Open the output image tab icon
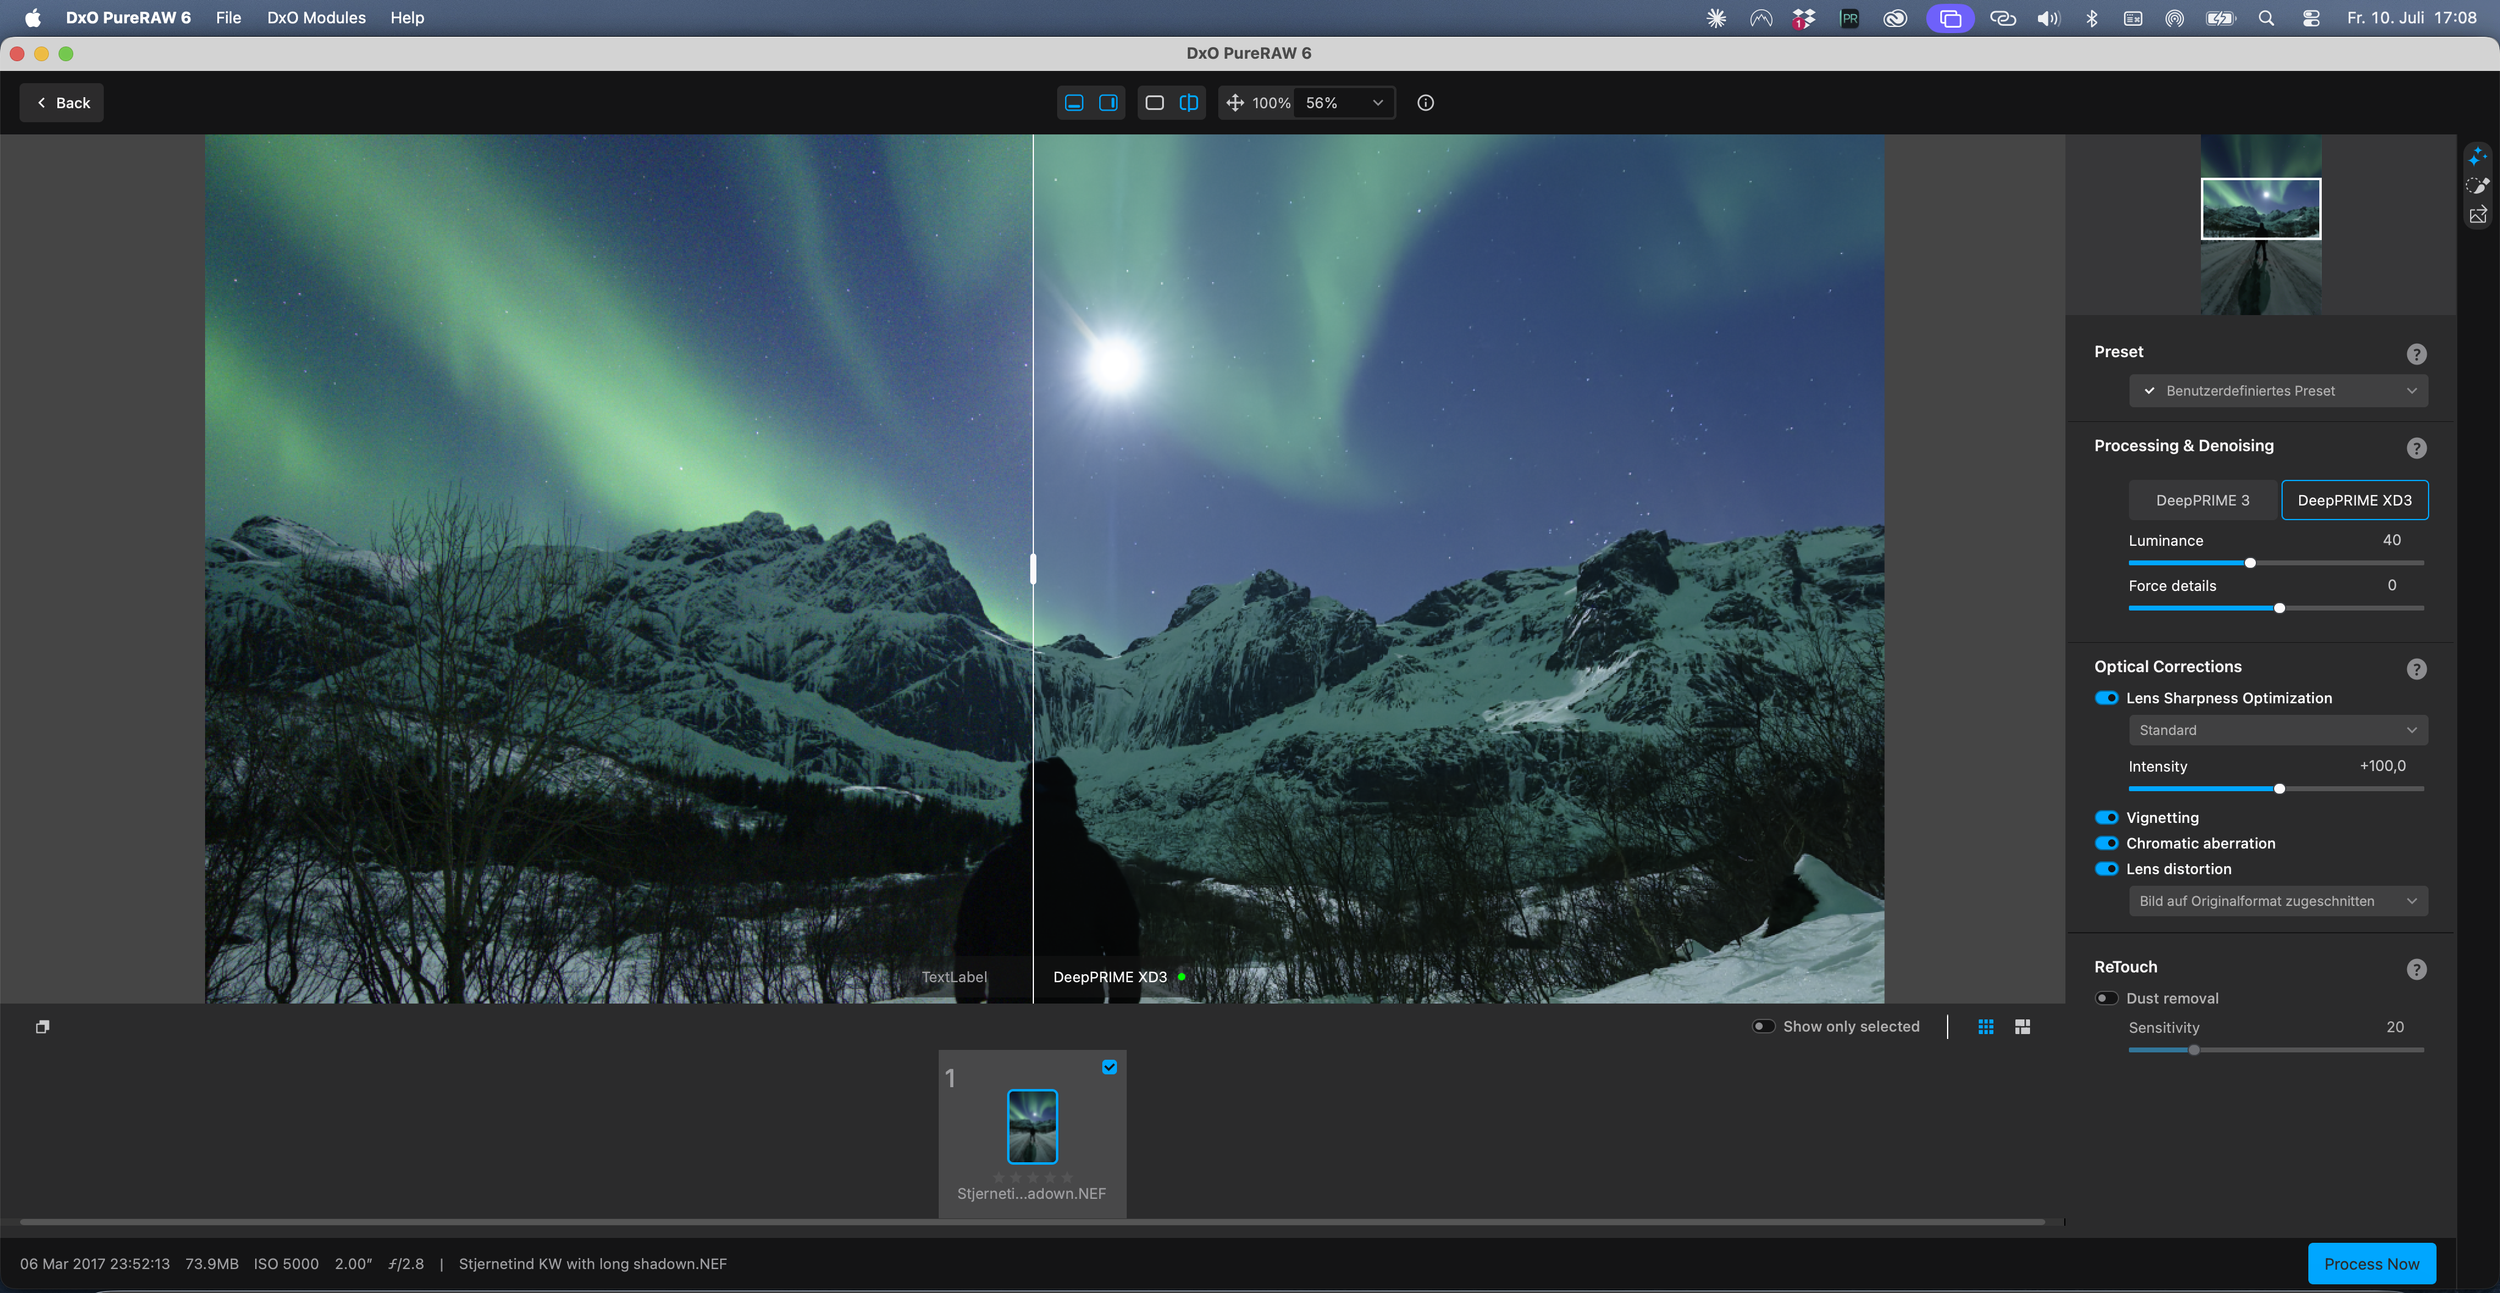 pyautogui.click(x=2477, y=215)
